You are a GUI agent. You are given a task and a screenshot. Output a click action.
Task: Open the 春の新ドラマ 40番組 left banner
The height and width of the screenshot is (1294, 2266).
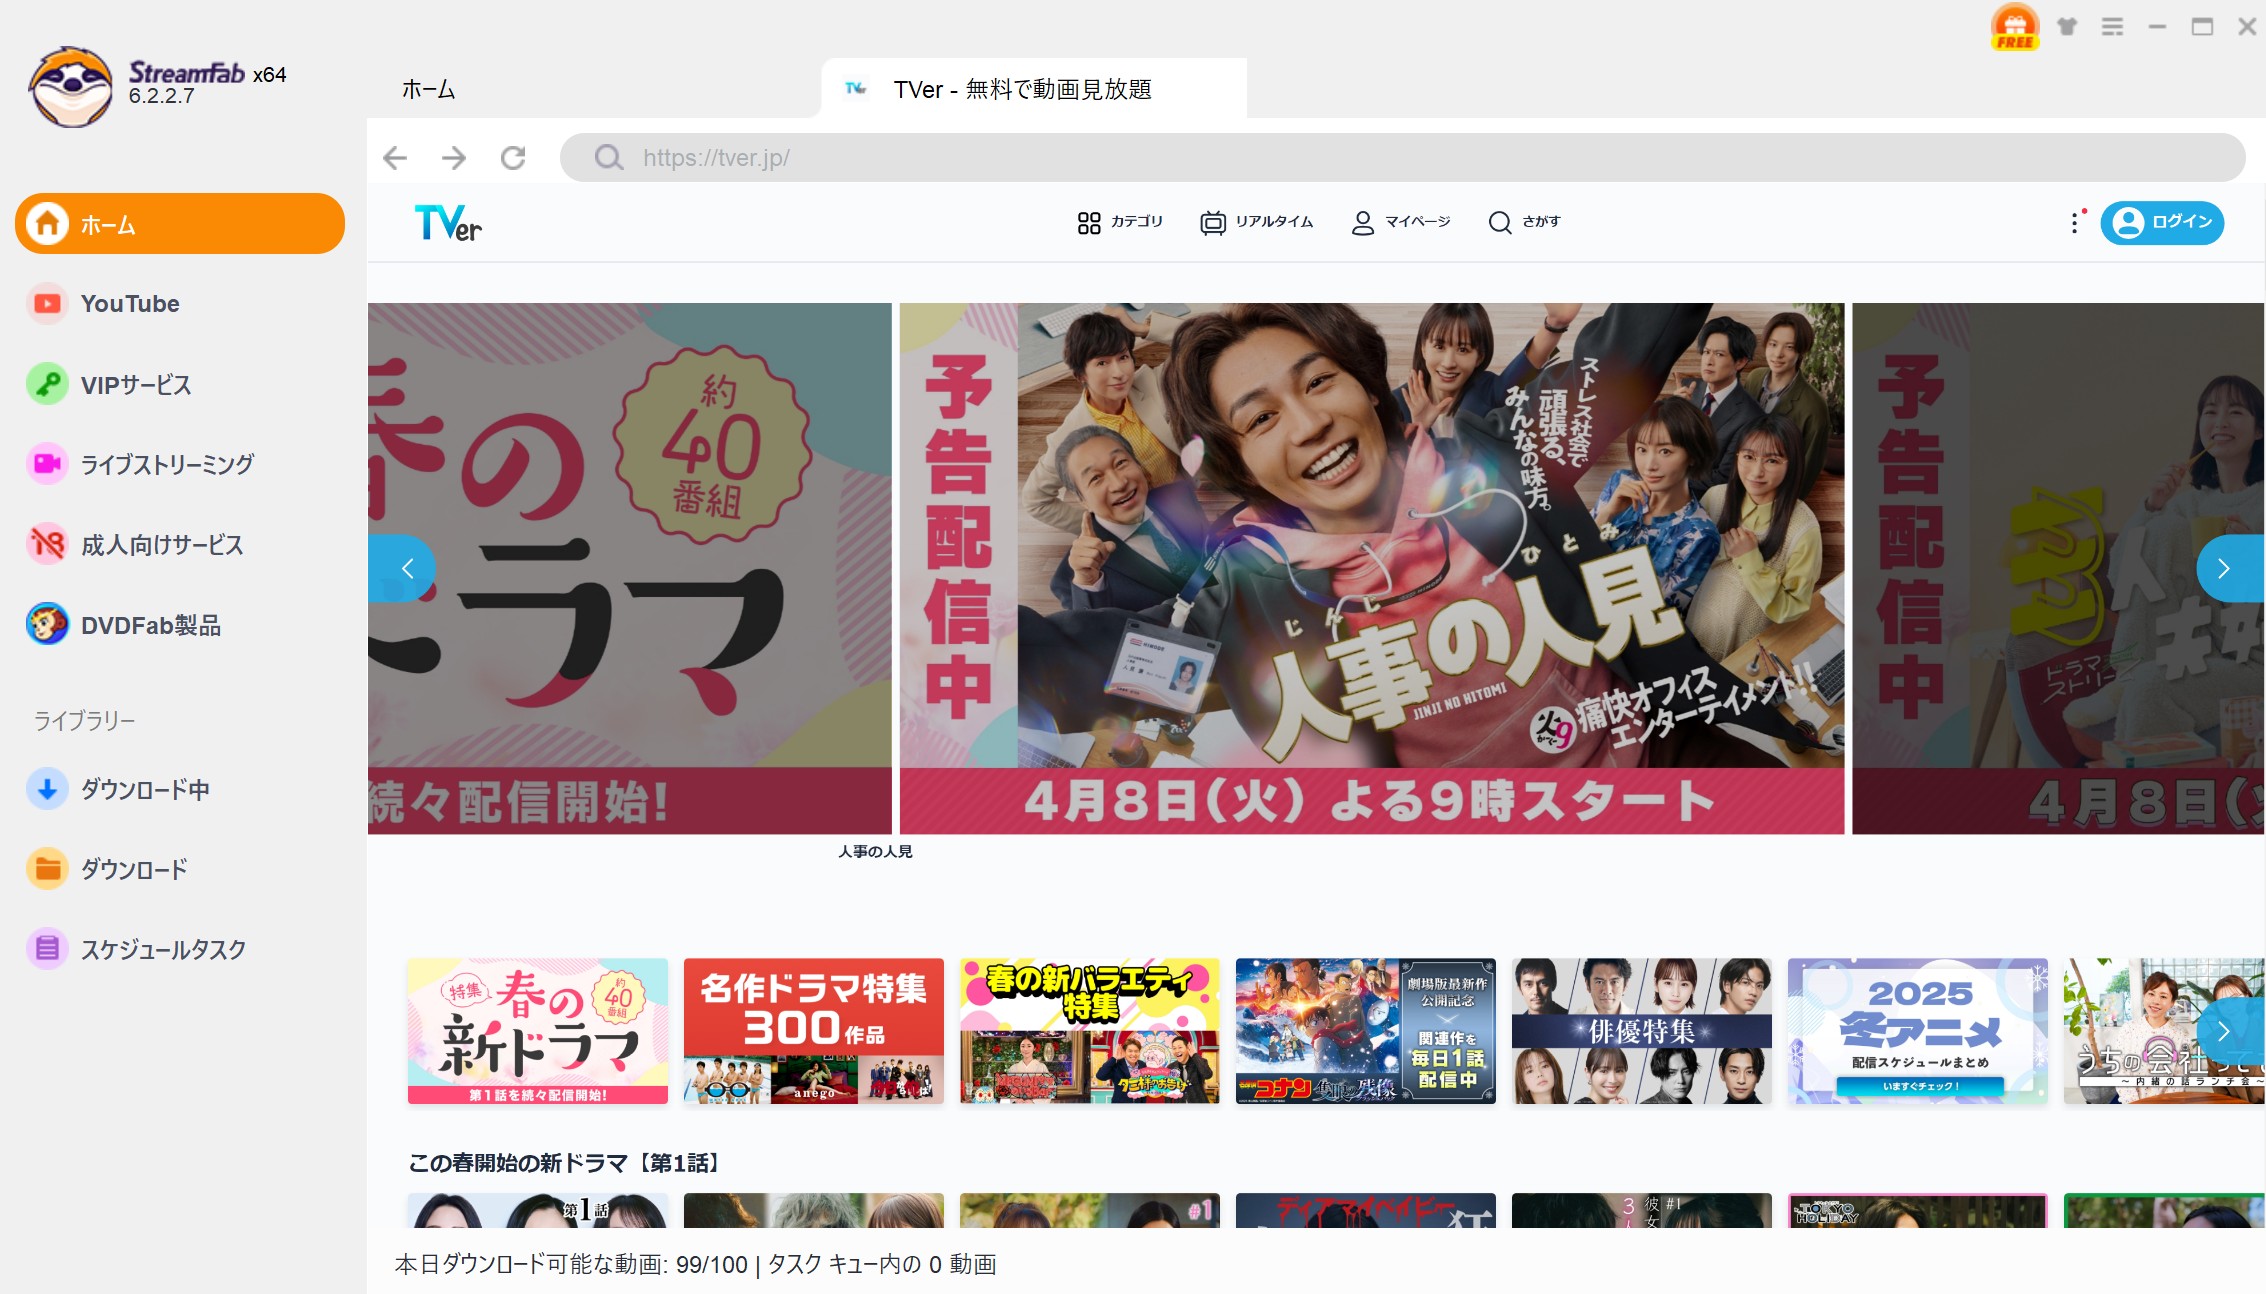tap(629, 568)
